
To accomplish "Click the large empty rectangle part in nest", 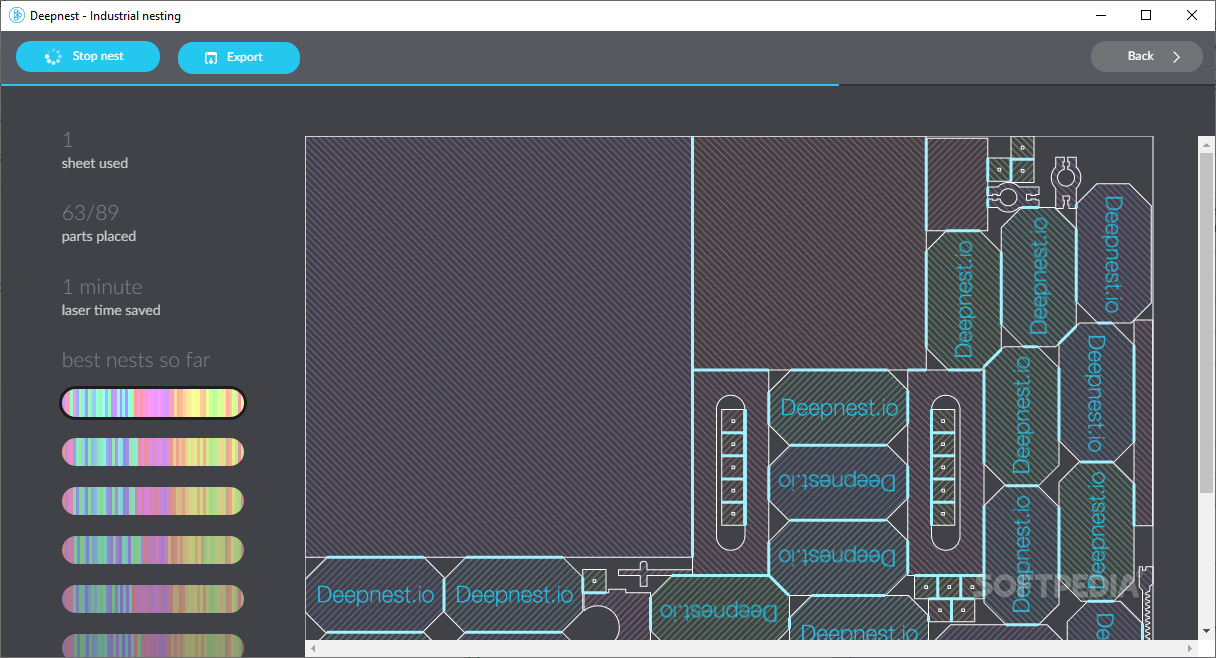I will point(499,346).
